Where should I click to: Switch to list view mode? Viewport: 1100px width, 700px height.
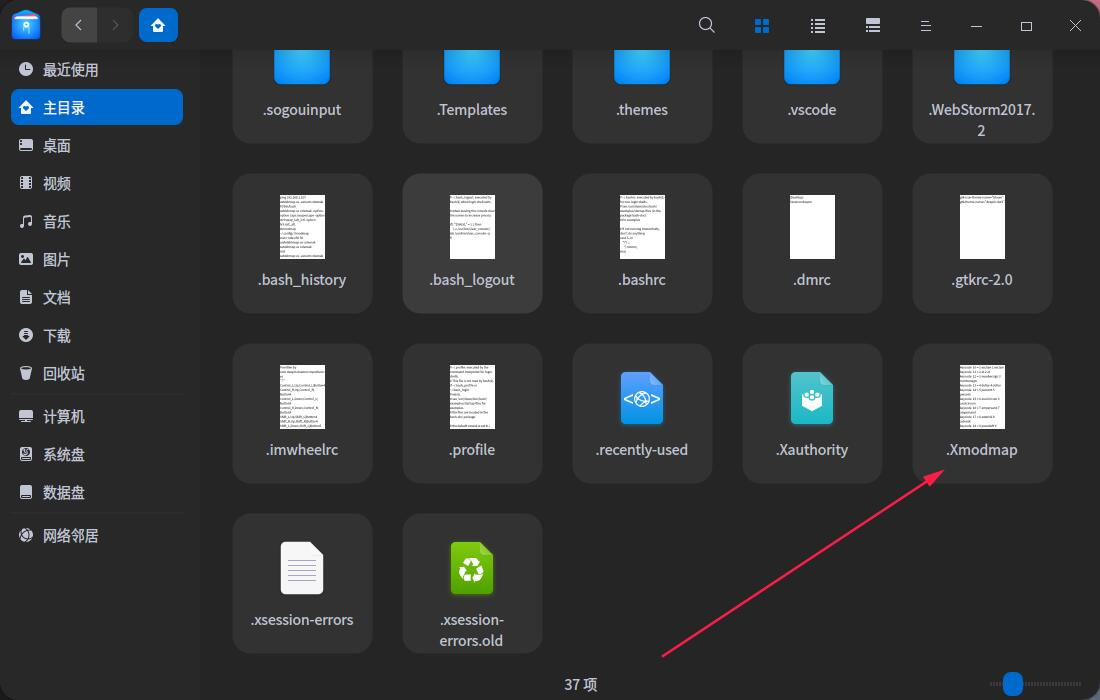817,25
